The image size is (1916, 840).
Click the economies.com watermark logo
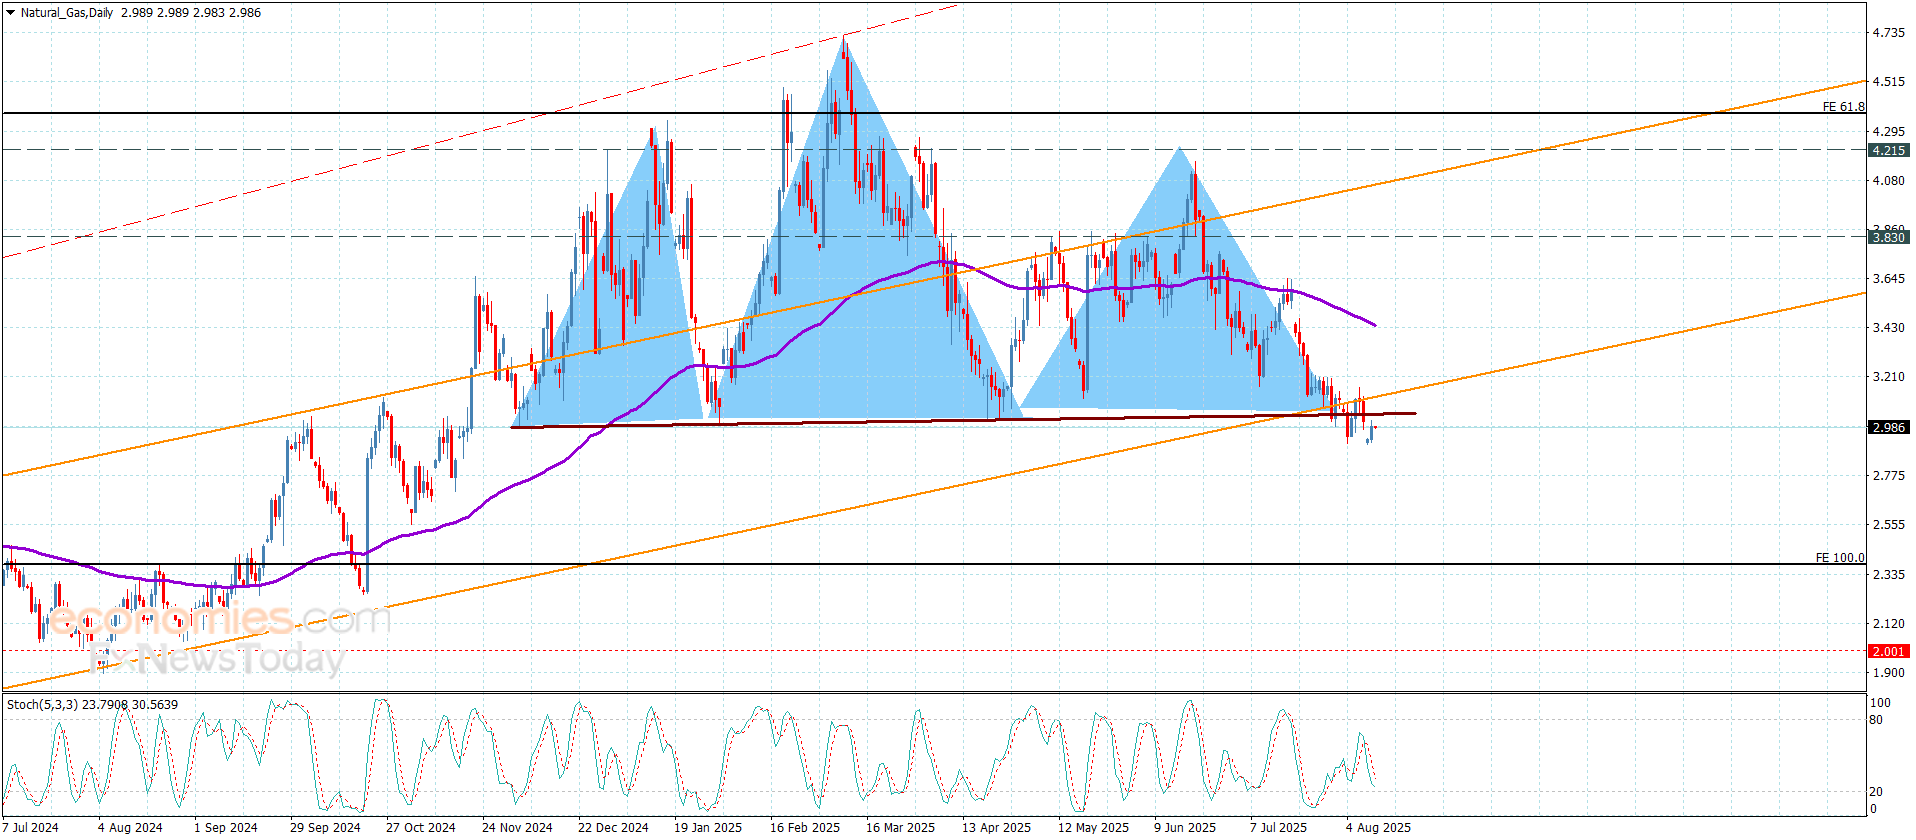[x=220, y=620]
